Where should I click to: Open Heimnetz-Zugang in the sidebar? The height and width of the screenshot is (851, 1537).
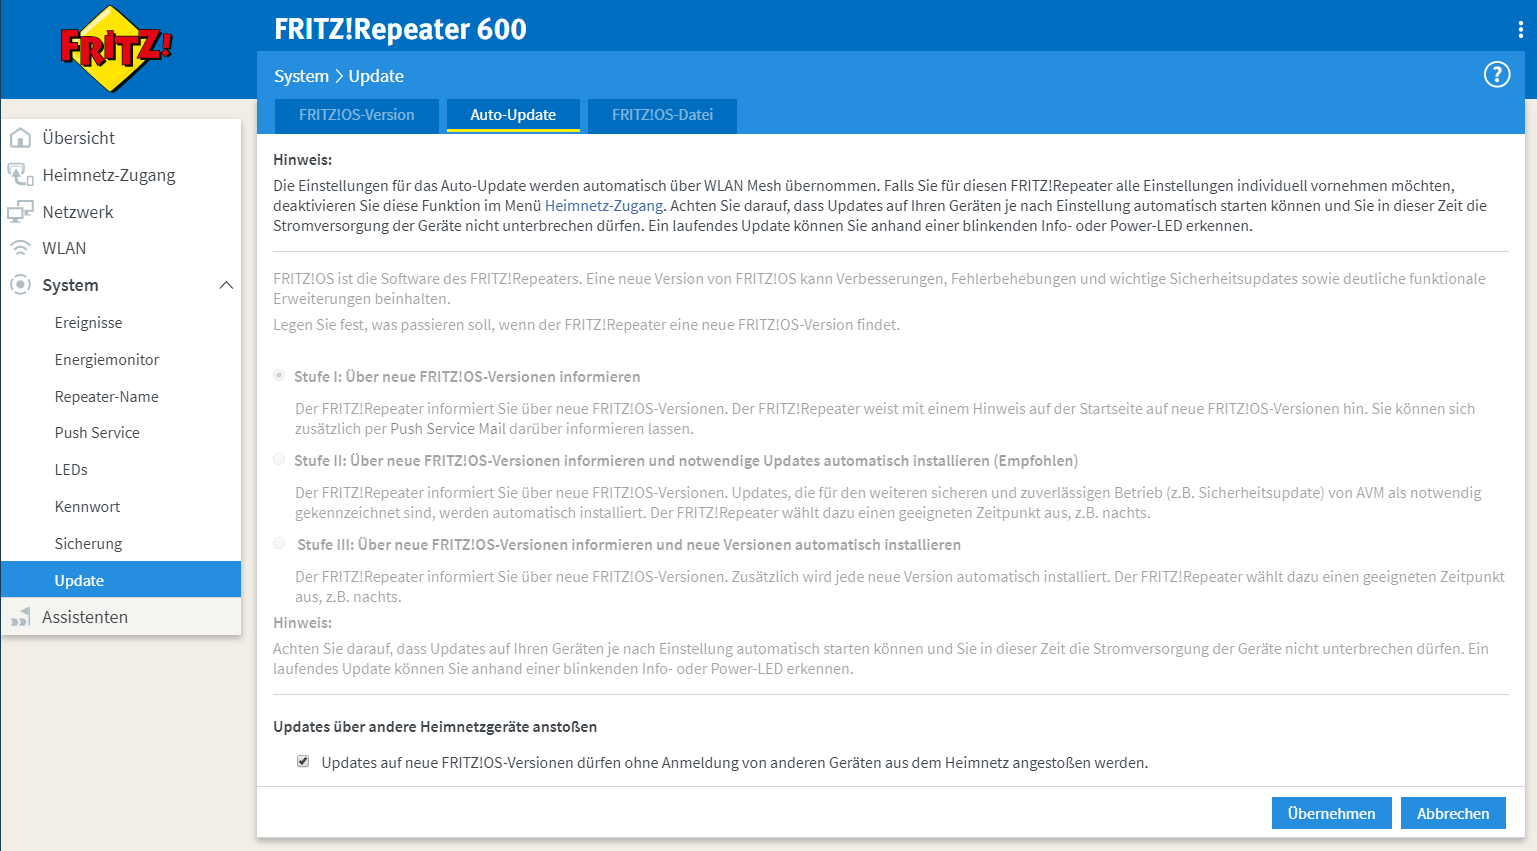tap(109, 175)
